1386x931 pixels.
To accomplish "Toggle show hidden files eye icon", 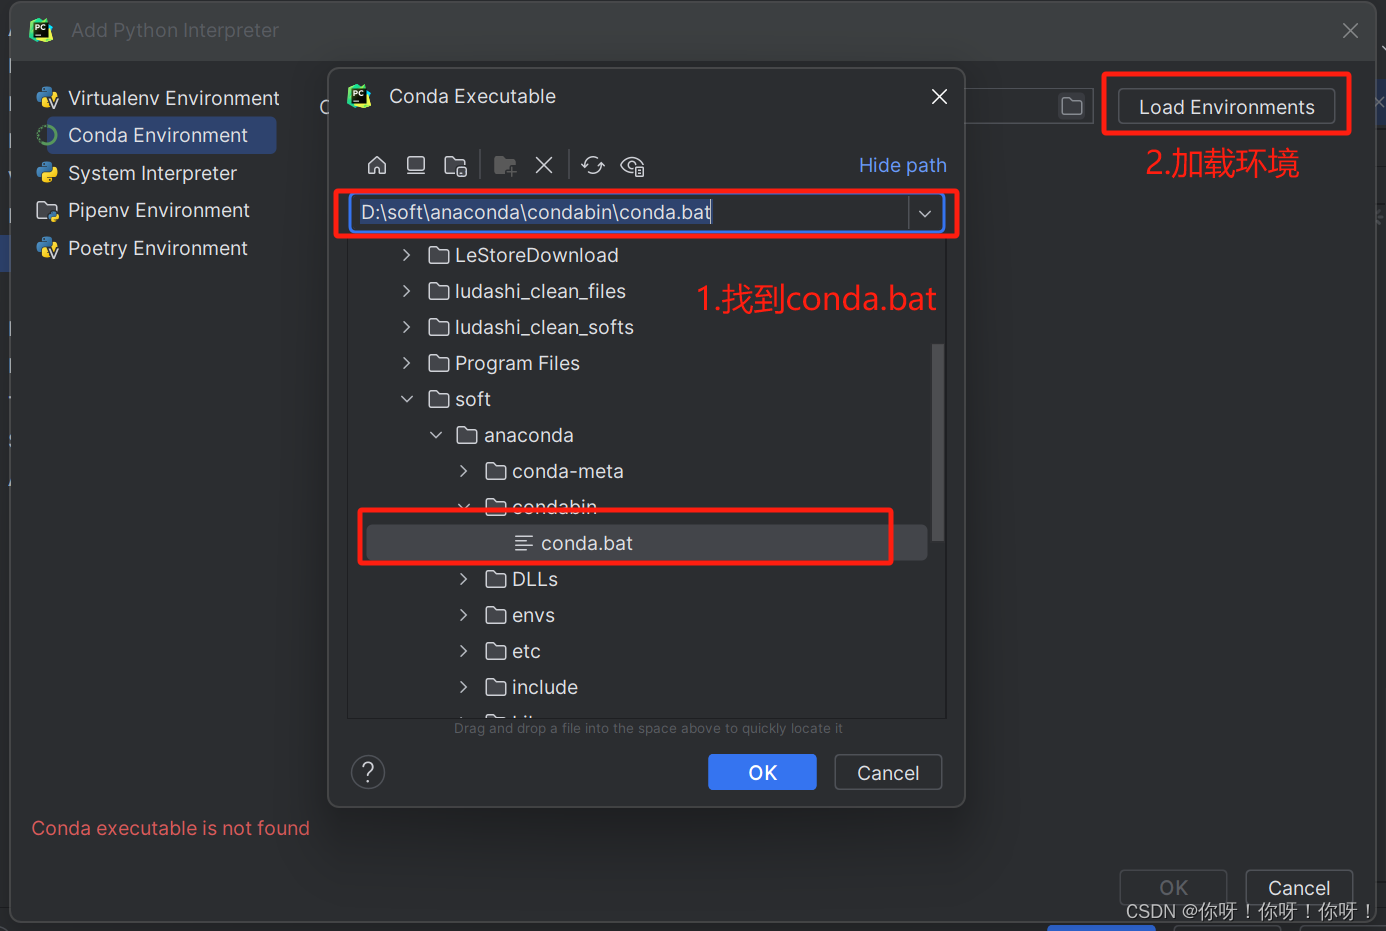I will pyautogui.click(x=632, y=165).
